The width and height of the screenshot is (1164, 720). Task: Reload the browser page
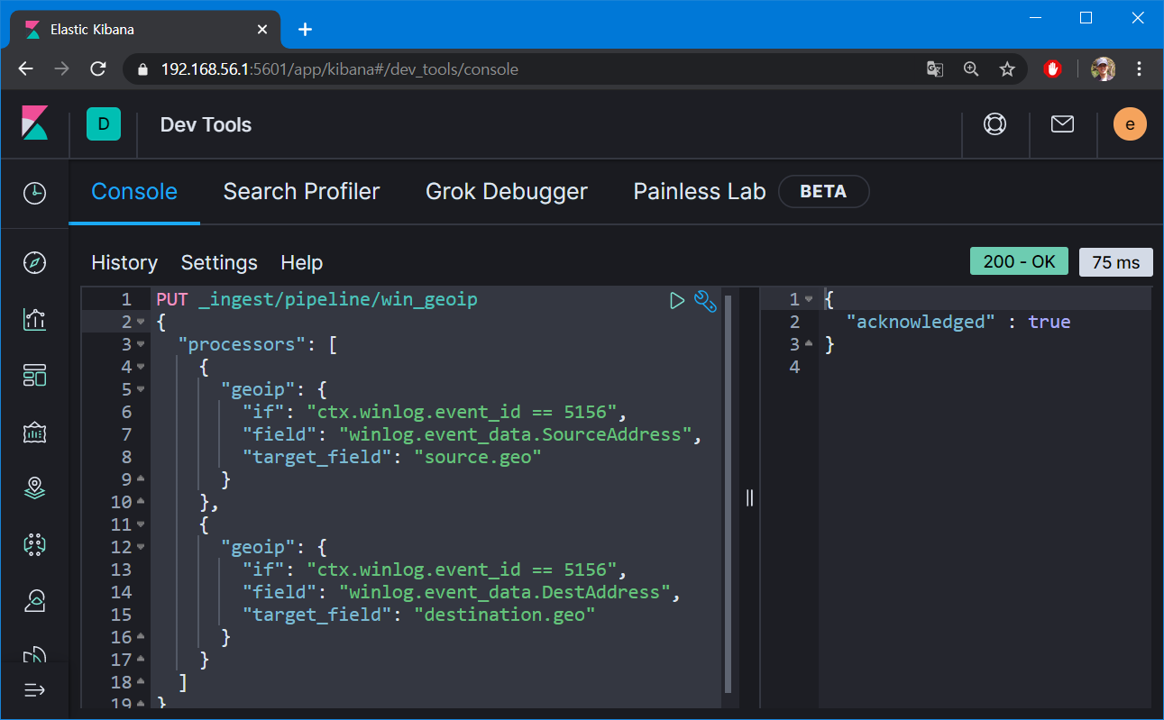(98, 69)
